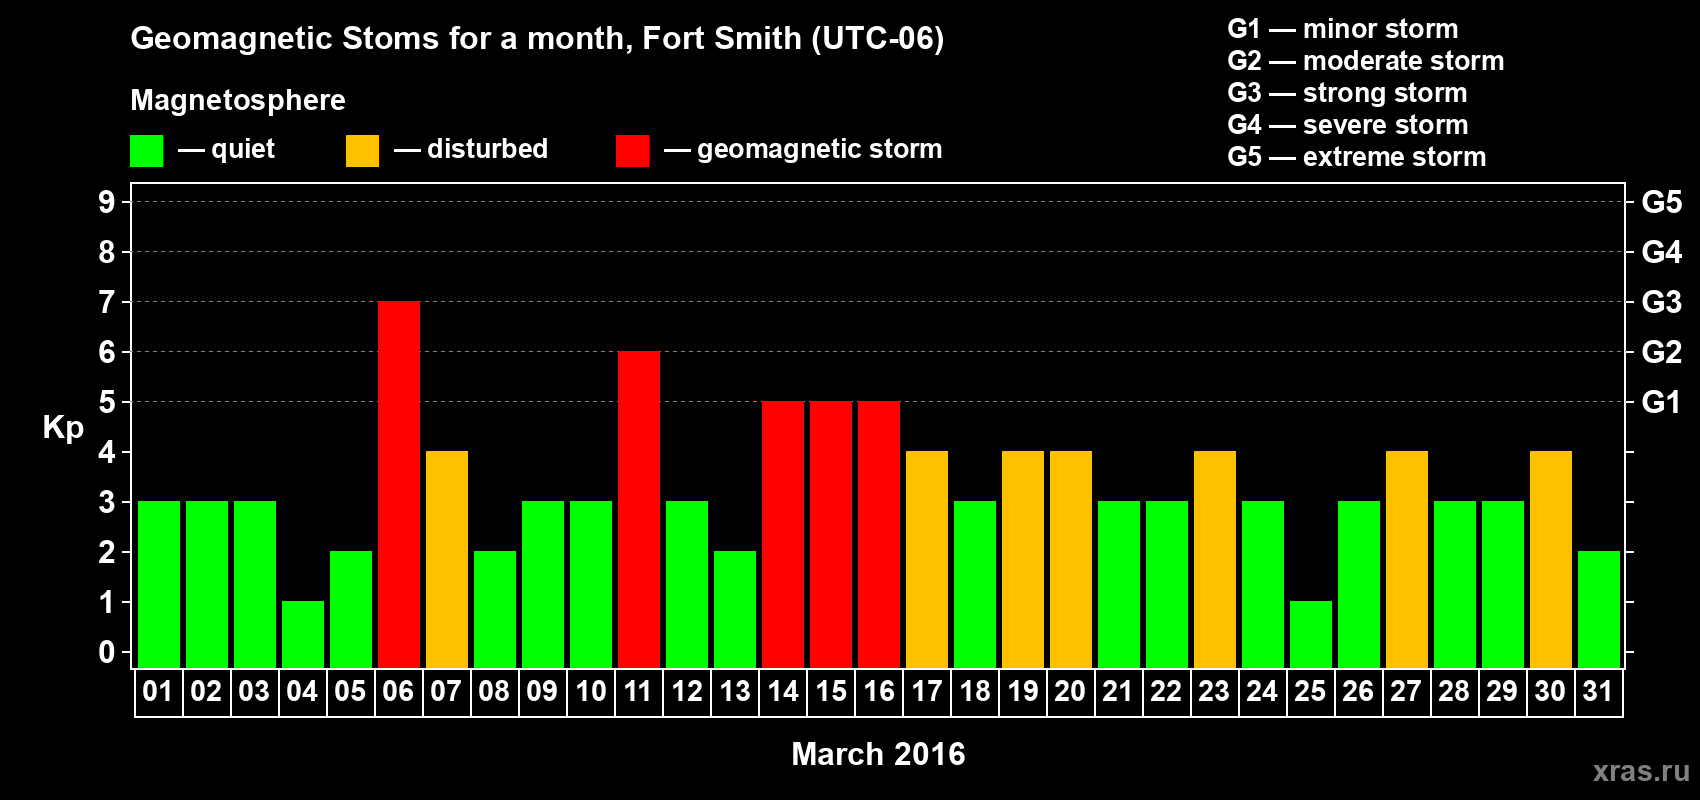The height and width of the screenshot is (800, 1700).
Task: Select the orange bar for day 30
Action: coord(1551,559)
